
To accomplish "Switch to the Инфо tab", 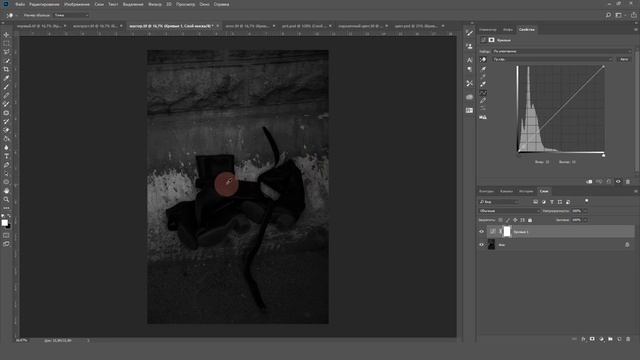I will pos(508,30).
